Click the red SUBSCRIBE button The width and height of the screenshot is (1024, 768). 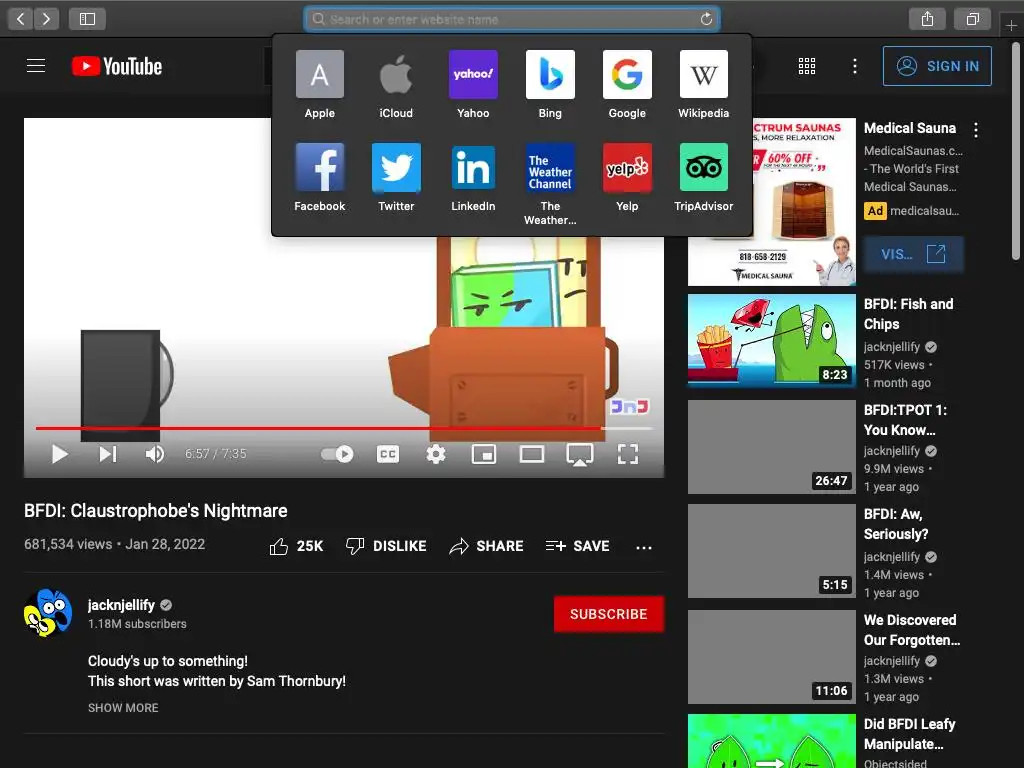609,614
